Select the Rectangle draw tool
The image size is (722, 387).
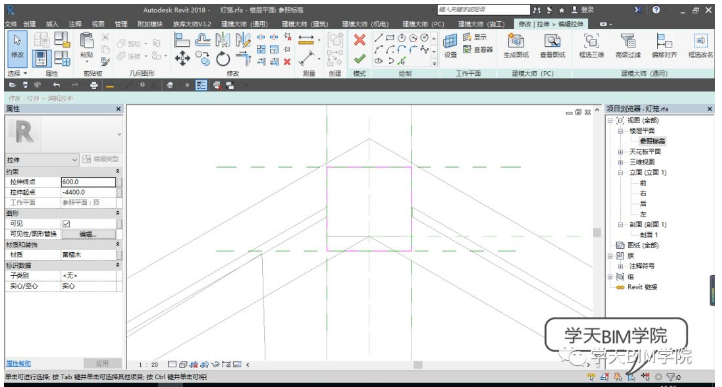point(390,38)
